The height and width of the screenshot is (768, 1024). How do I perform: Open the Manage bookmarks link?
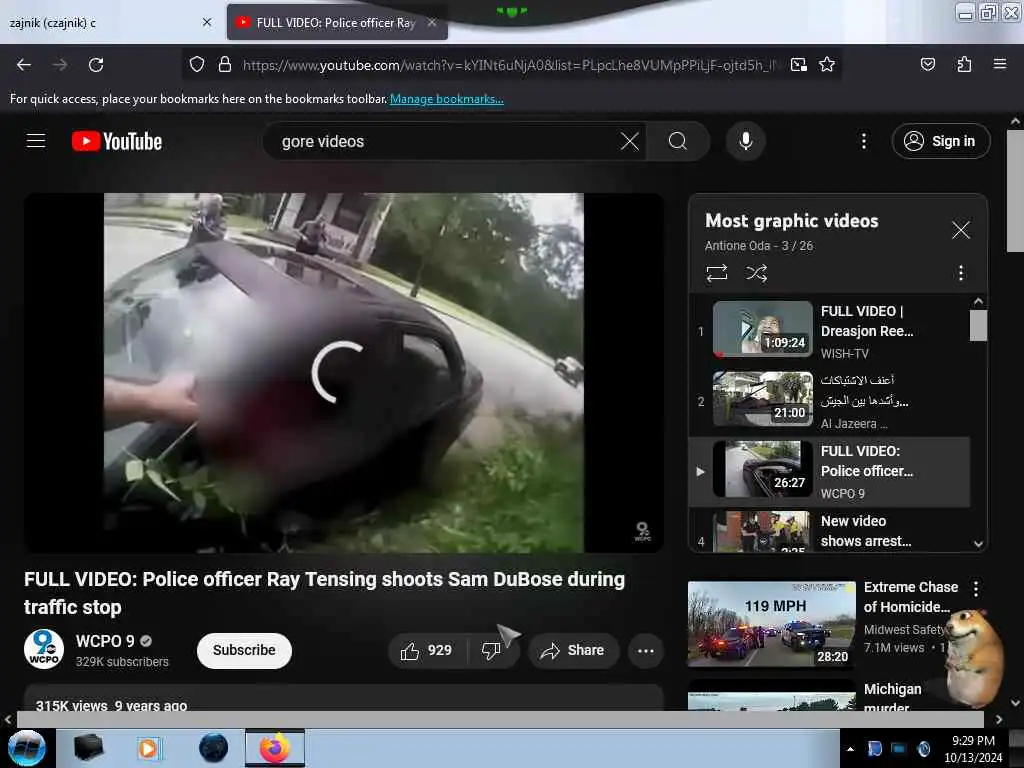[x=447, y=99]
